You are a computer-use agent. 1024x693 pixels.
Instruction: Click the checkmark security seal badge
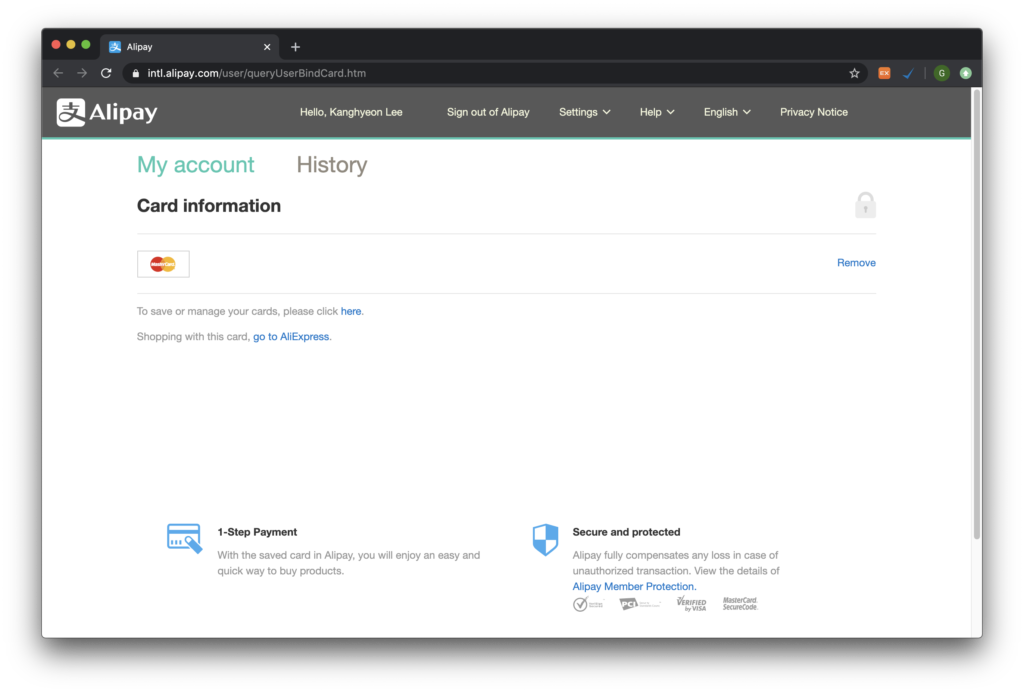pos(588,604)
